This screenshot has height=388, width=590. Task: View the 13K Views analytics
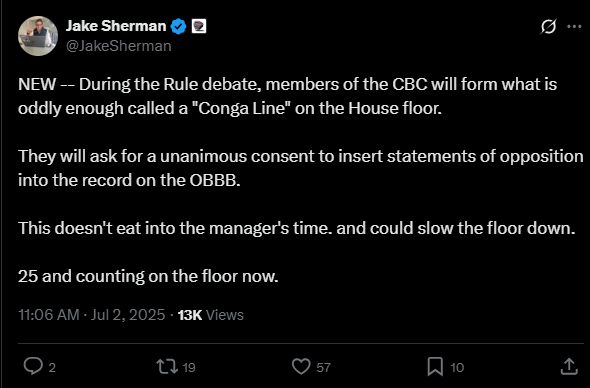[x=211, y=315]
